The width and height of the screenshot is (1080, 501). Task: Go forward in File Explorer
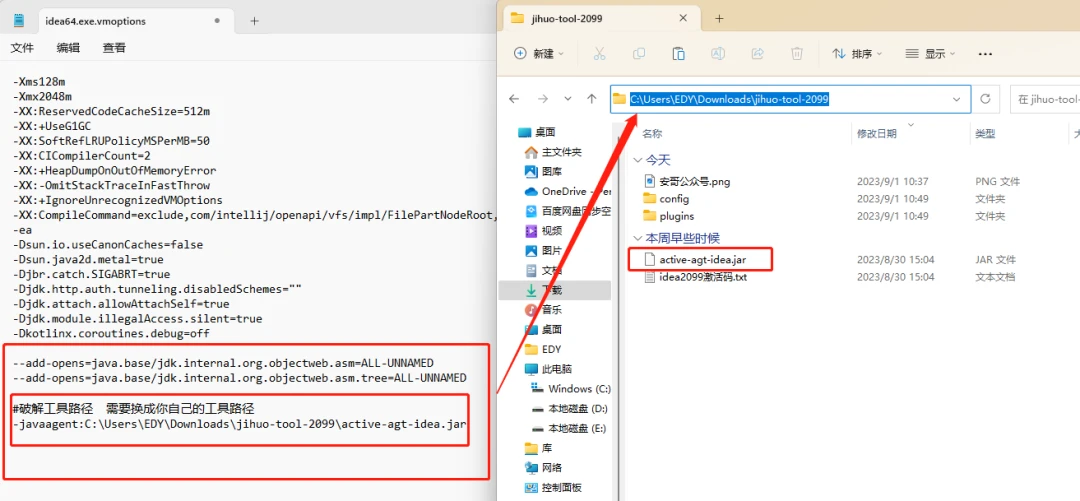pos(543,99)
